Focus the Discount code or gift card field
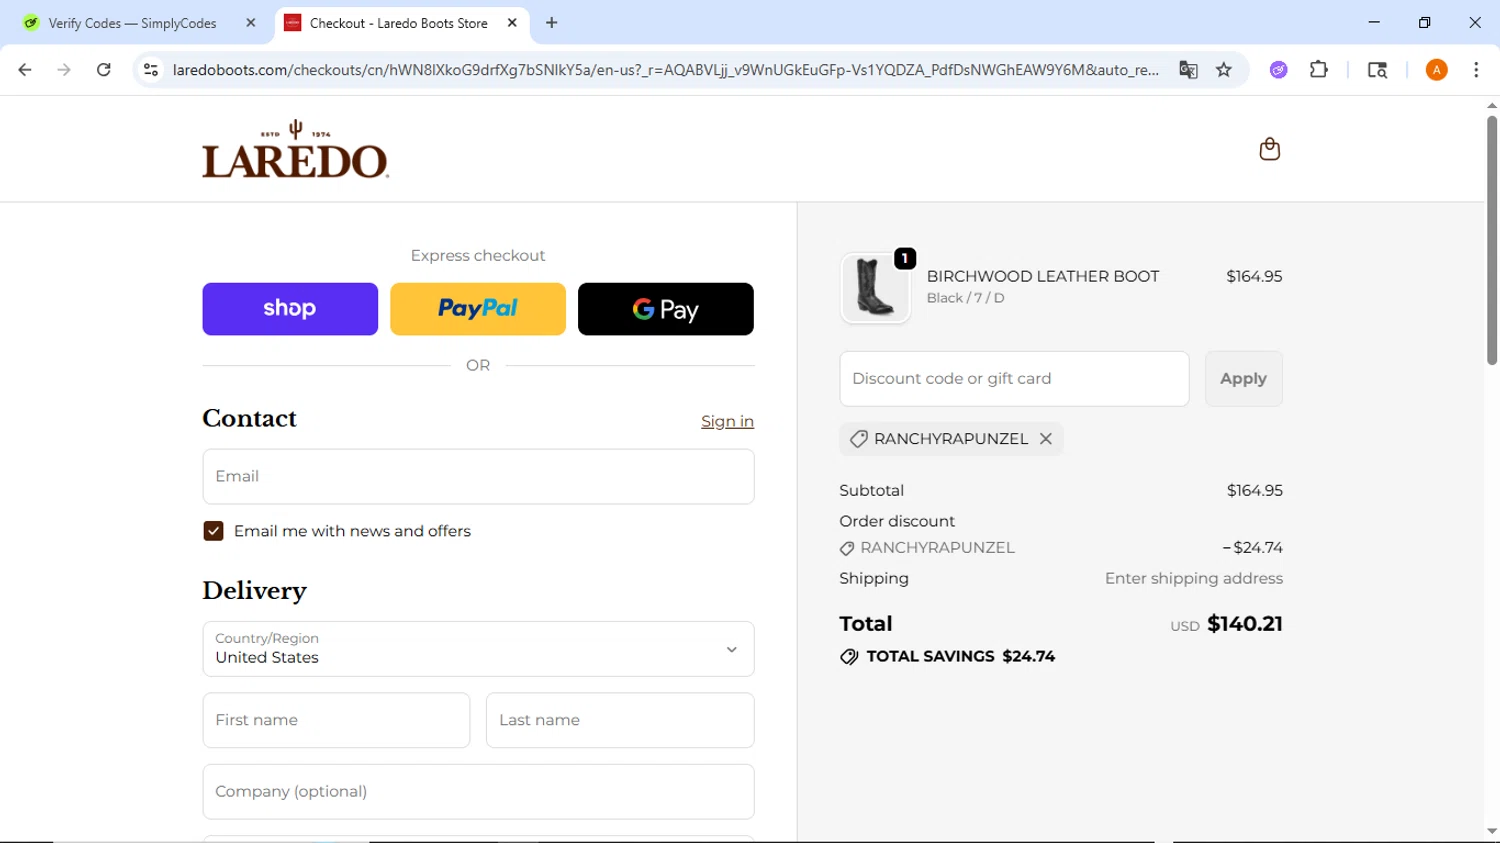 click(1014, 379)
